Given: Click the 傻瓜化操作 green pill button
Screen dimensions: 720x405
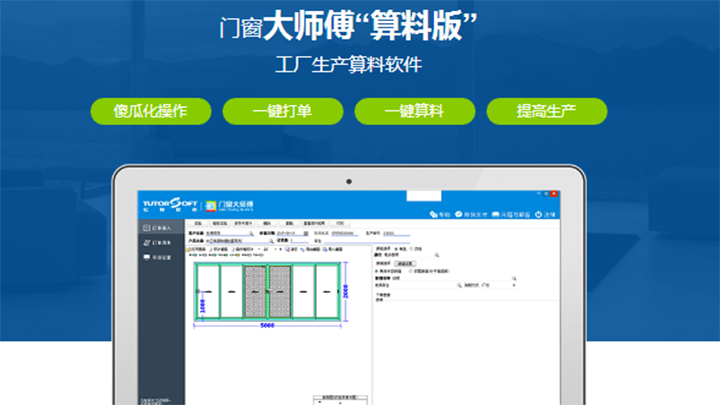Looking at the screenshot, I should pyautogui.click(x=151, y=111).
